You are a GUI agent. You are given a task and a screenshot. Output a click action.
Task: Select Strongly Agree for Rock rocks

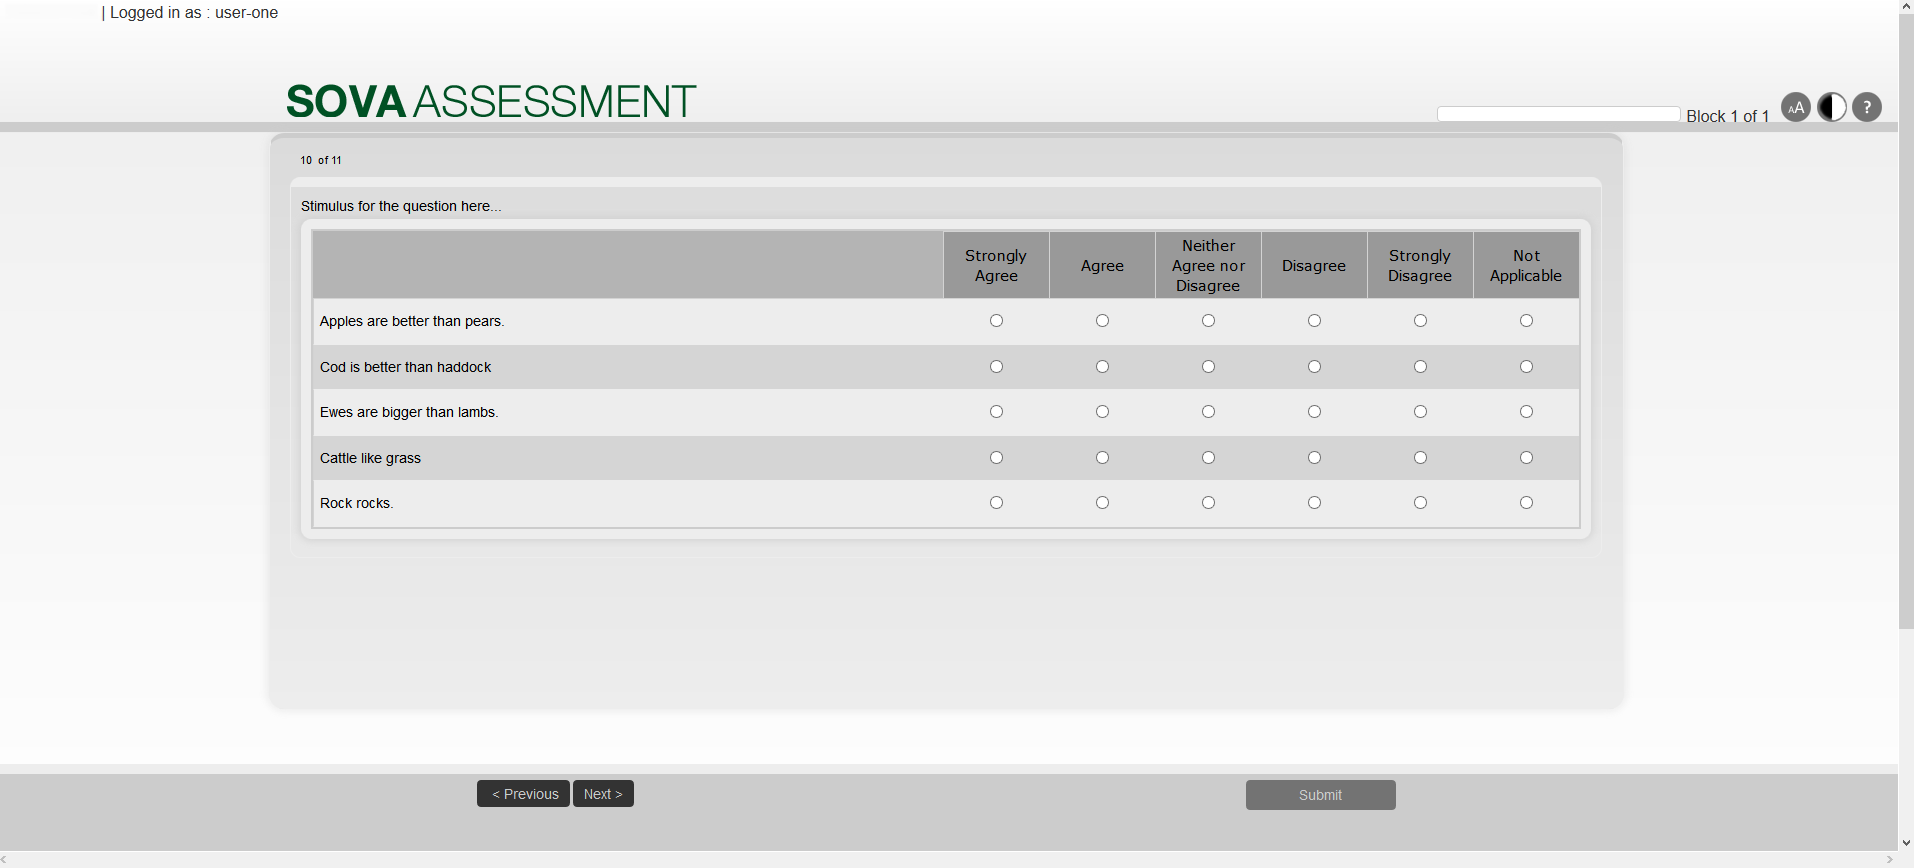coord(996,503)
